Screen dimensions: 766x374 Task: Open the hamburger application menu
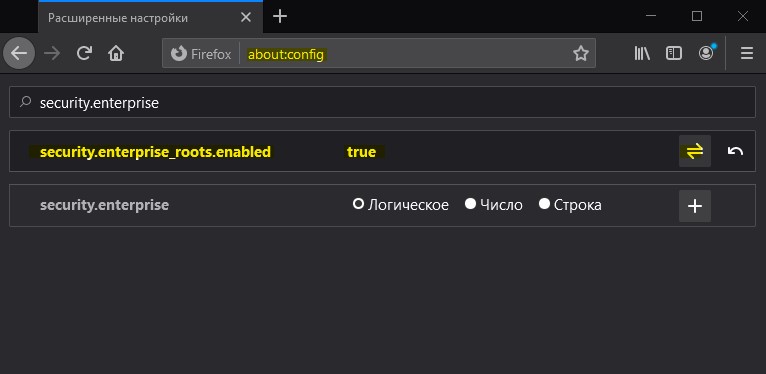click(x=746, y=53)
